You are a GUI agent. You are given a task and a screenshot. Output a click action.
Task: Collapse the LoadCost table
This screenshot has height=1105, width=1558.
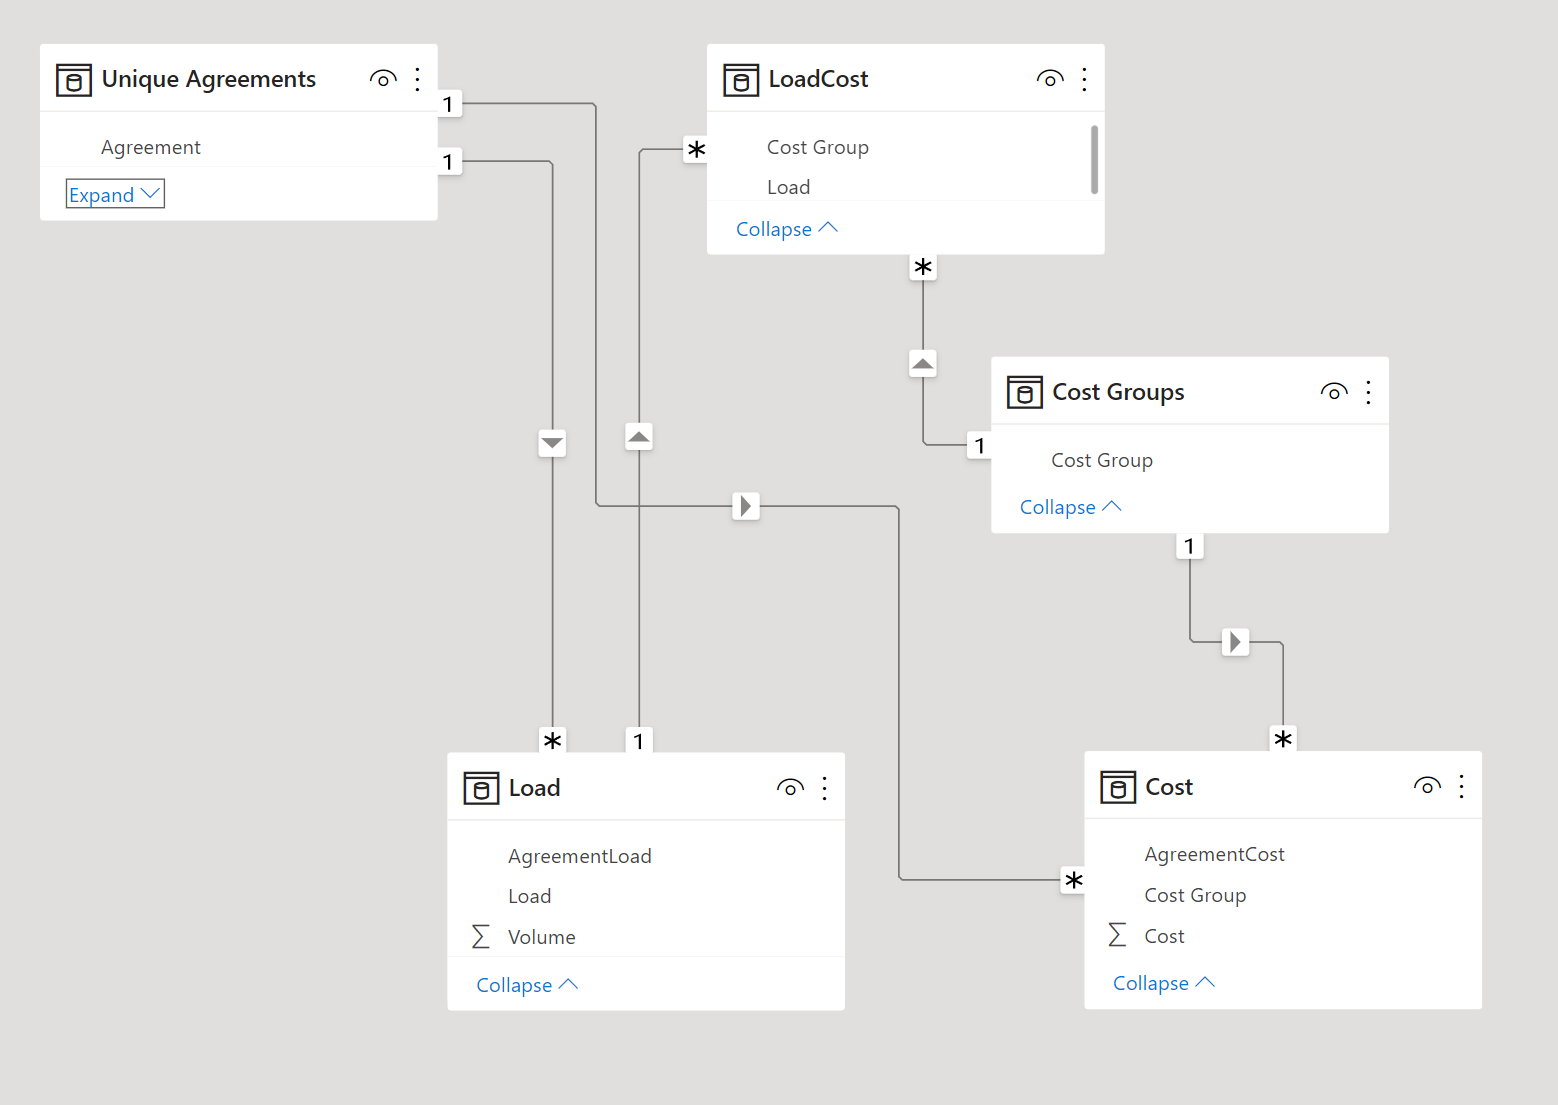click(x=787, y=229)
